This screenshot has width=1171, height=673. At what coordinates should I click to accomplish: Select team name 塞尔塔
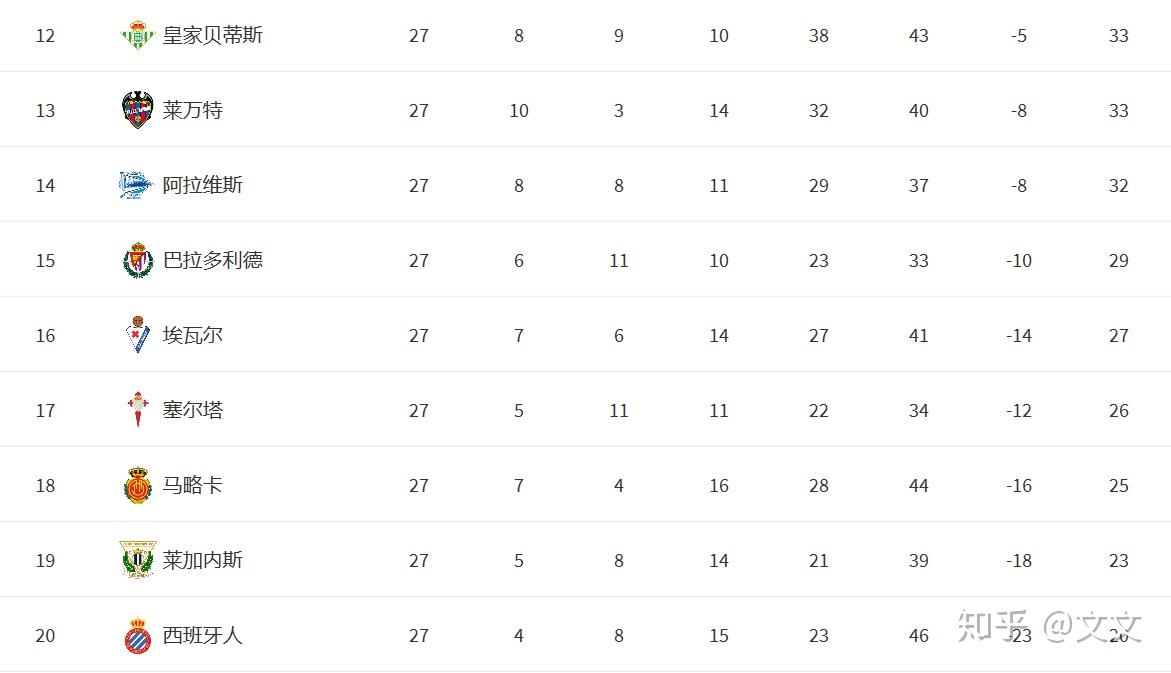193,409
